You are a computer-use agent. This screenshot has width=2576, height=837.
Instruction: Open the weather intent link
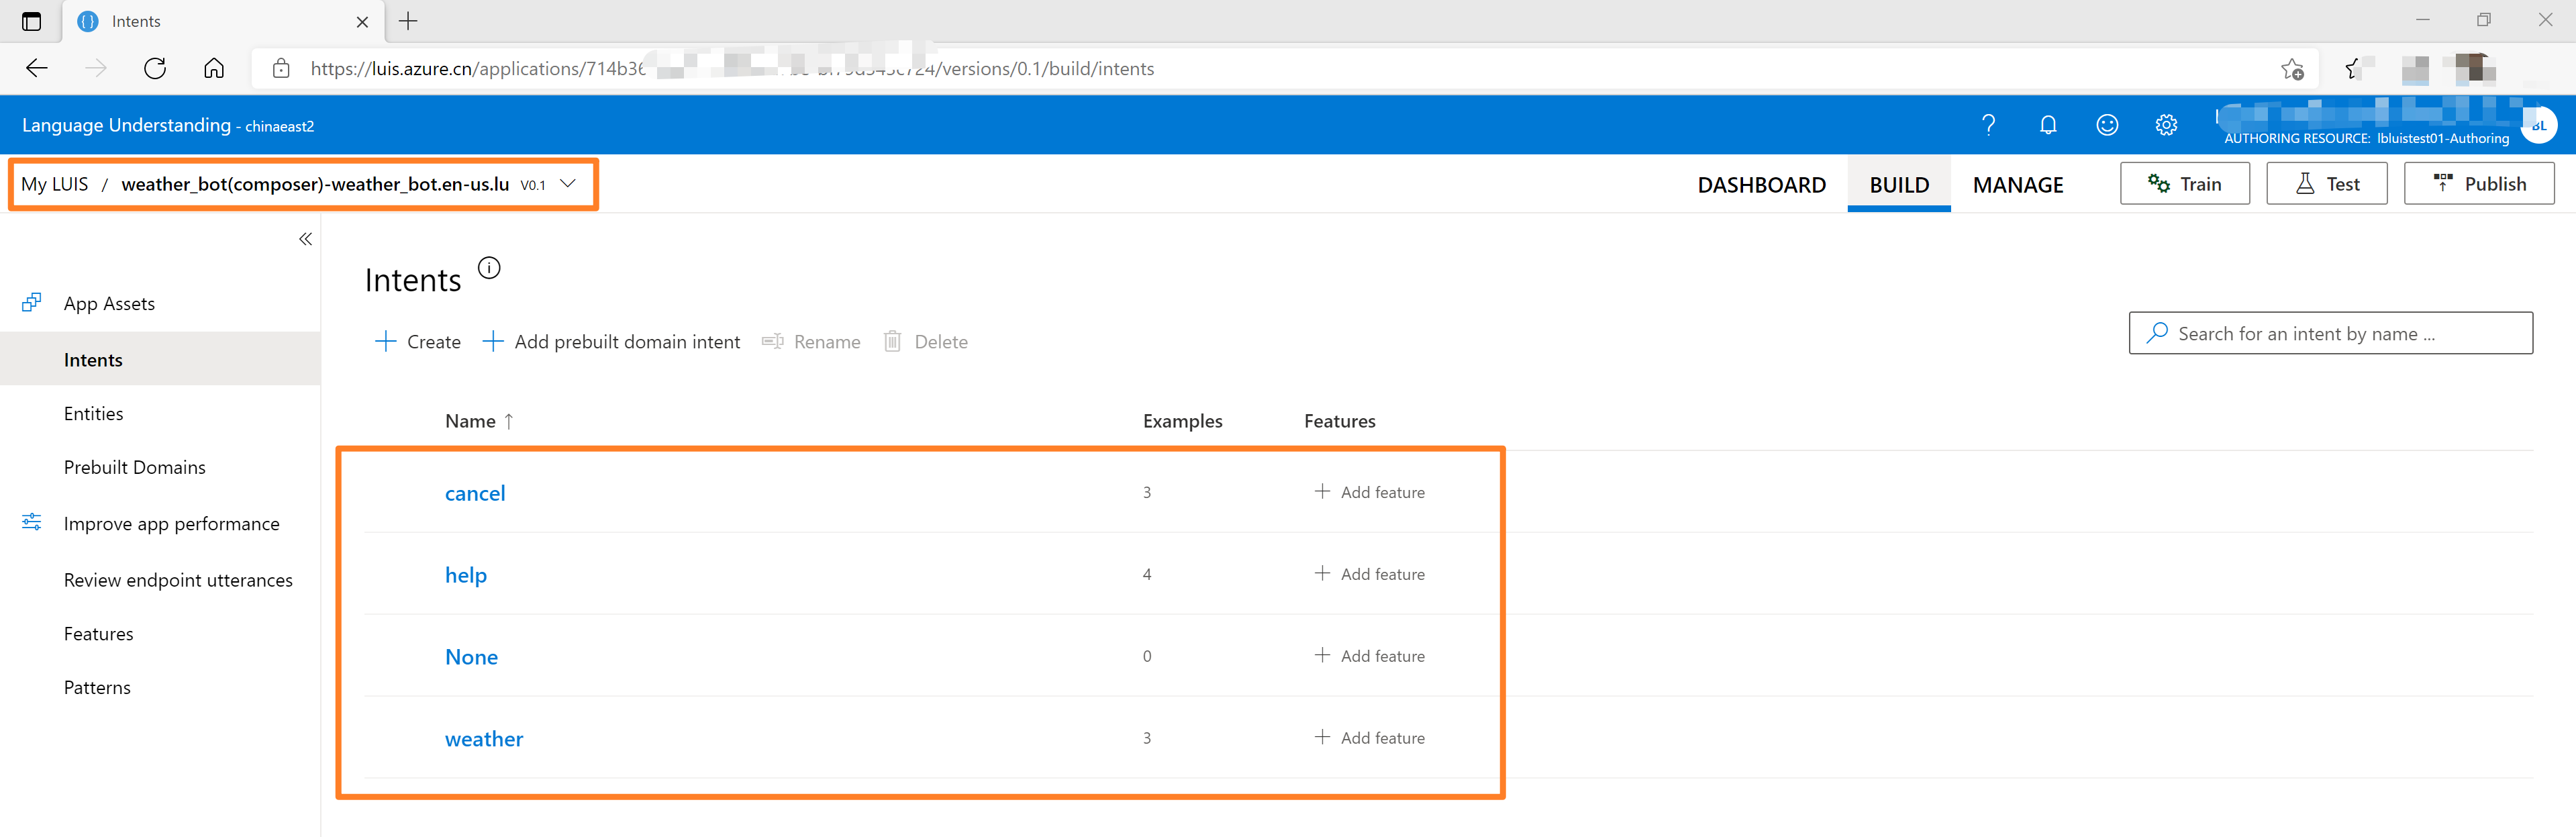(x=484, y=739)
